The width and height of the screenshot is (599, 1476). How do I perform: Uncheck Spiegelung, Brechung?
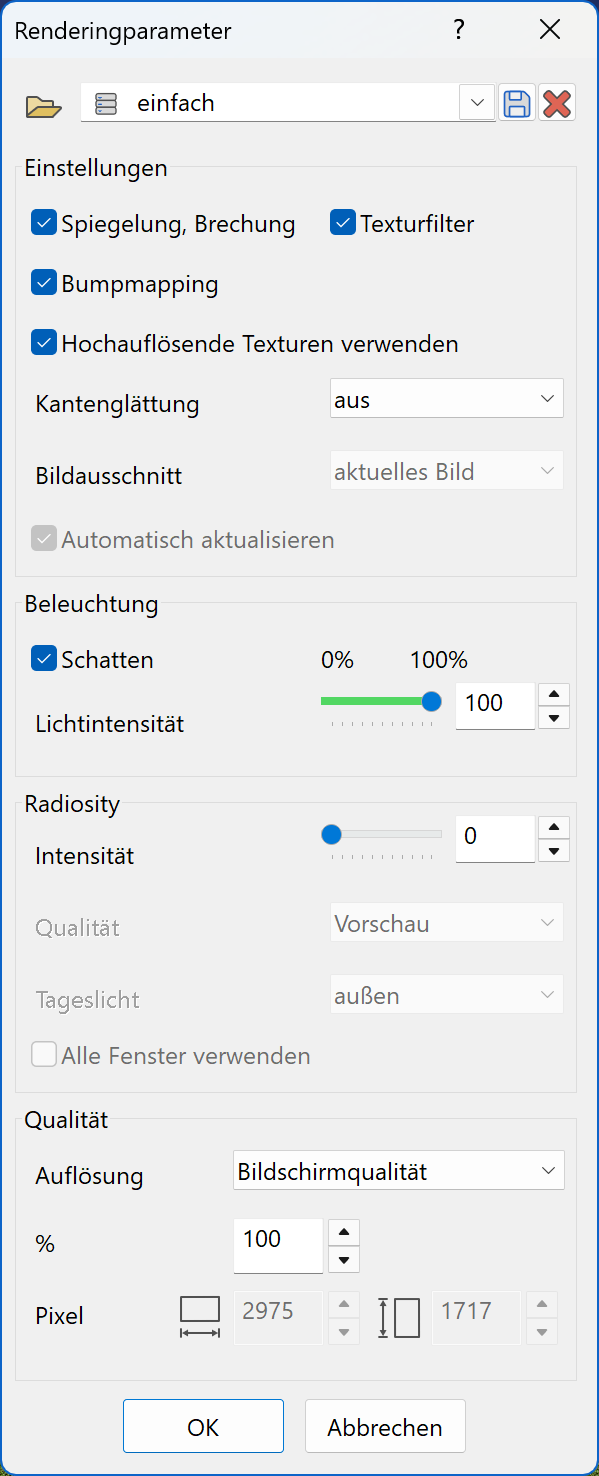point(43,223)
